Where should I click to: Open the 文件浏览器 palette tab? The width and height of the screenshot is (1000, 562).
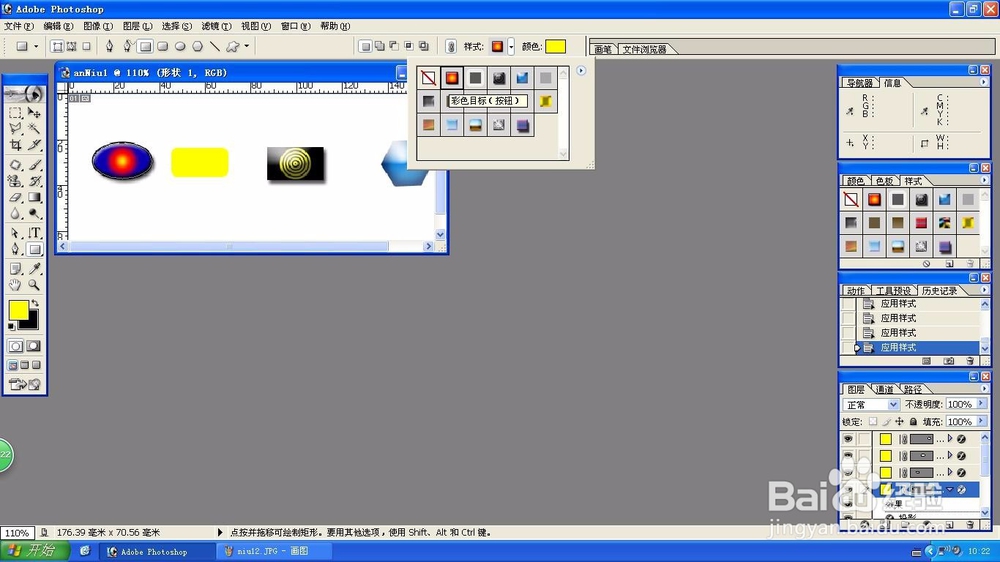tap(644, 49)
